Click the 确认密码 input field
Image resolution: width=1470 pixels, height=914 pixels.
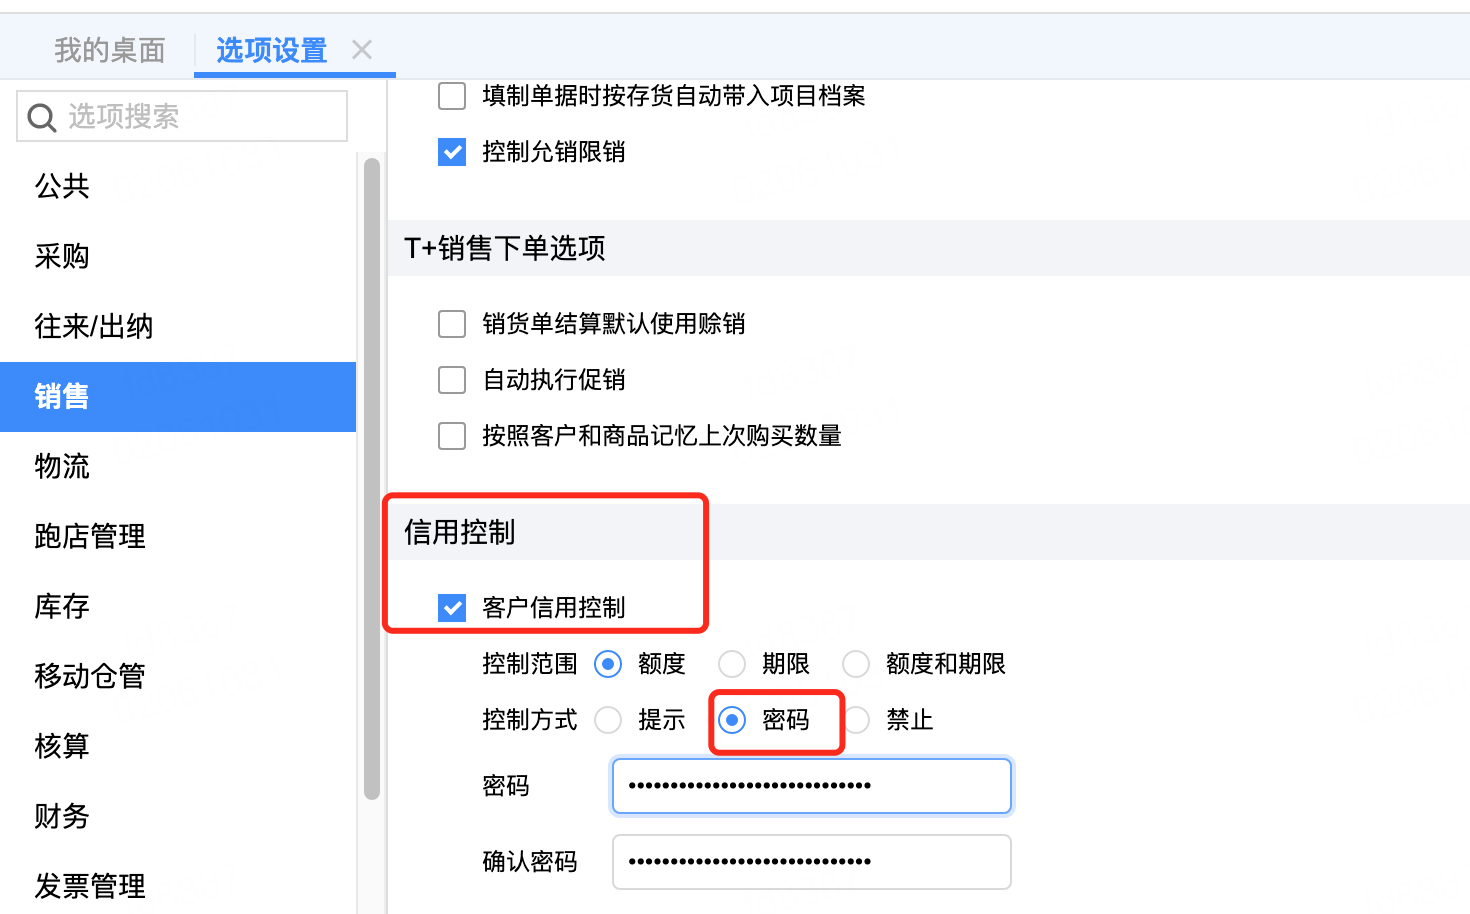pos(812,862)
